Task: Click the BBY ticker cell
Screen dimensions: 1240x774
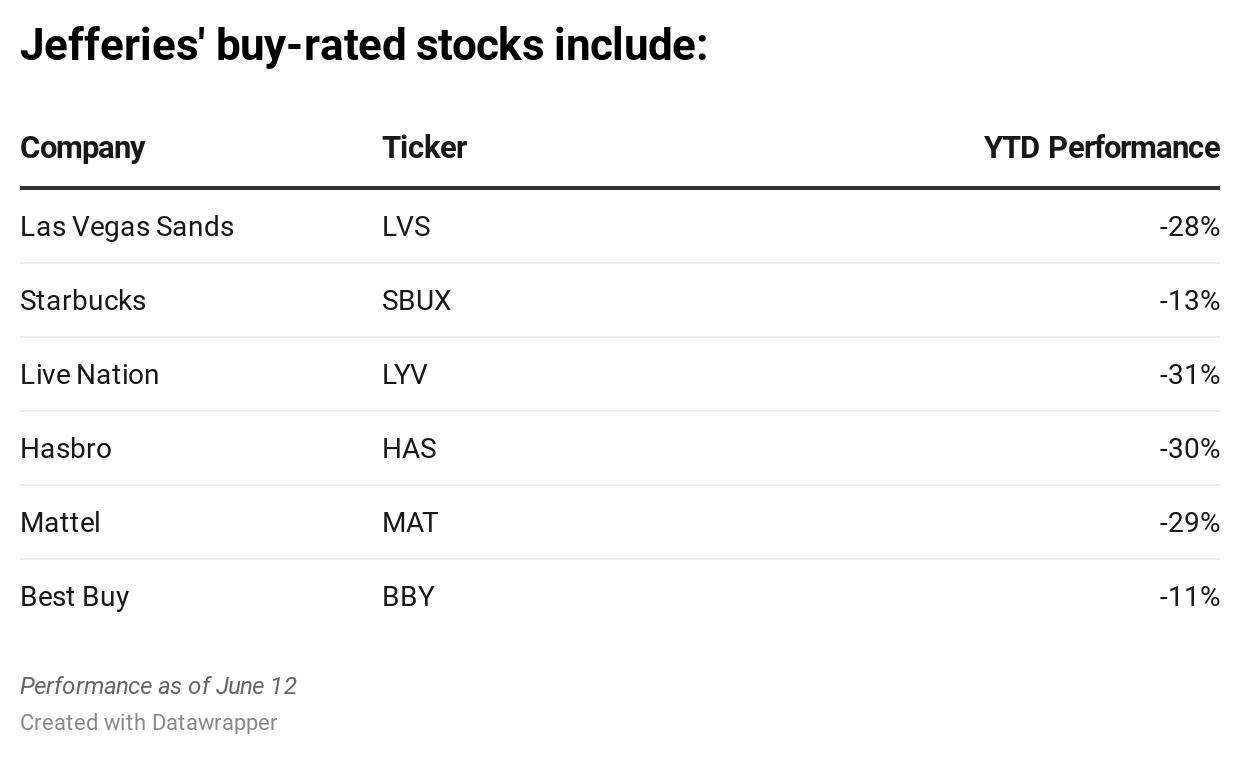Action: (408, 597)
